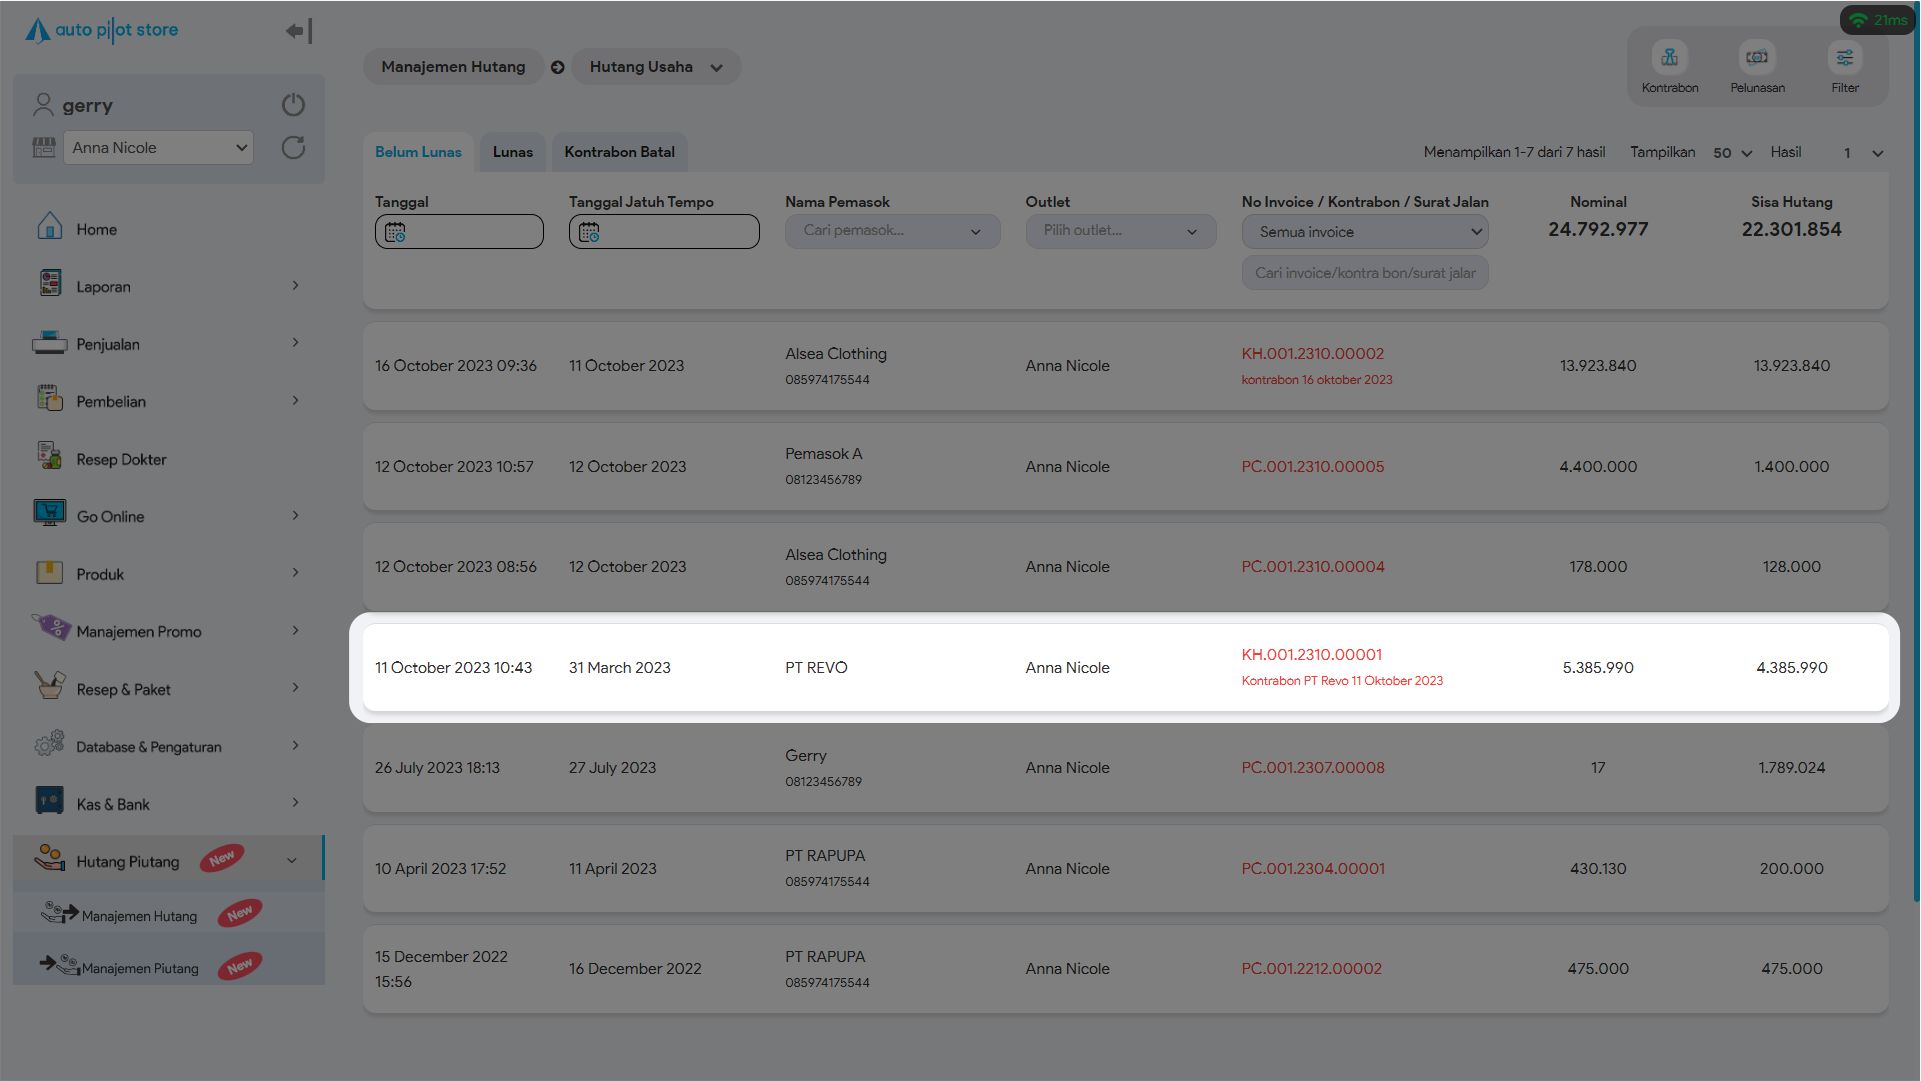
Task: Open invoice link KH.001.2310.00001
Action: 1311,655
